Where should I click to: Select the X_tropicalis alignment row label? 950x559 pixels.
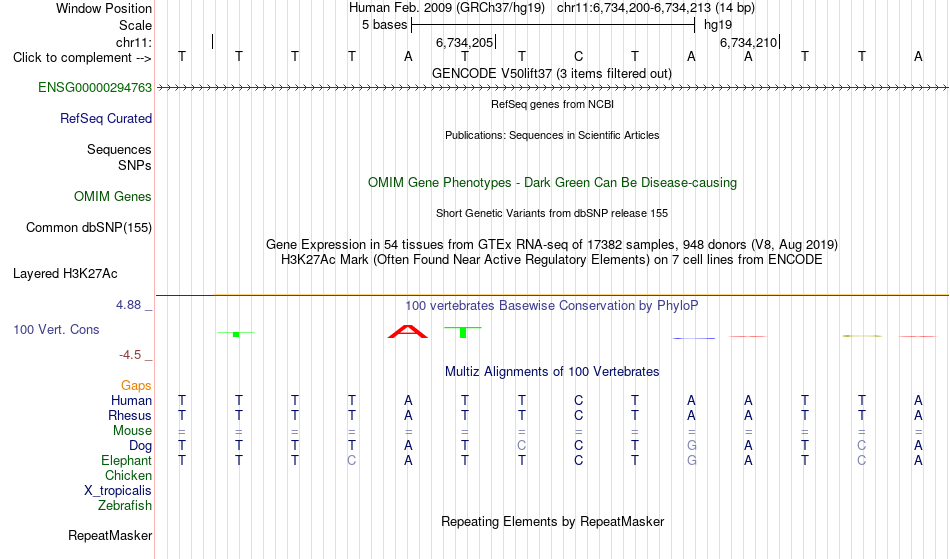click(118, 491)
